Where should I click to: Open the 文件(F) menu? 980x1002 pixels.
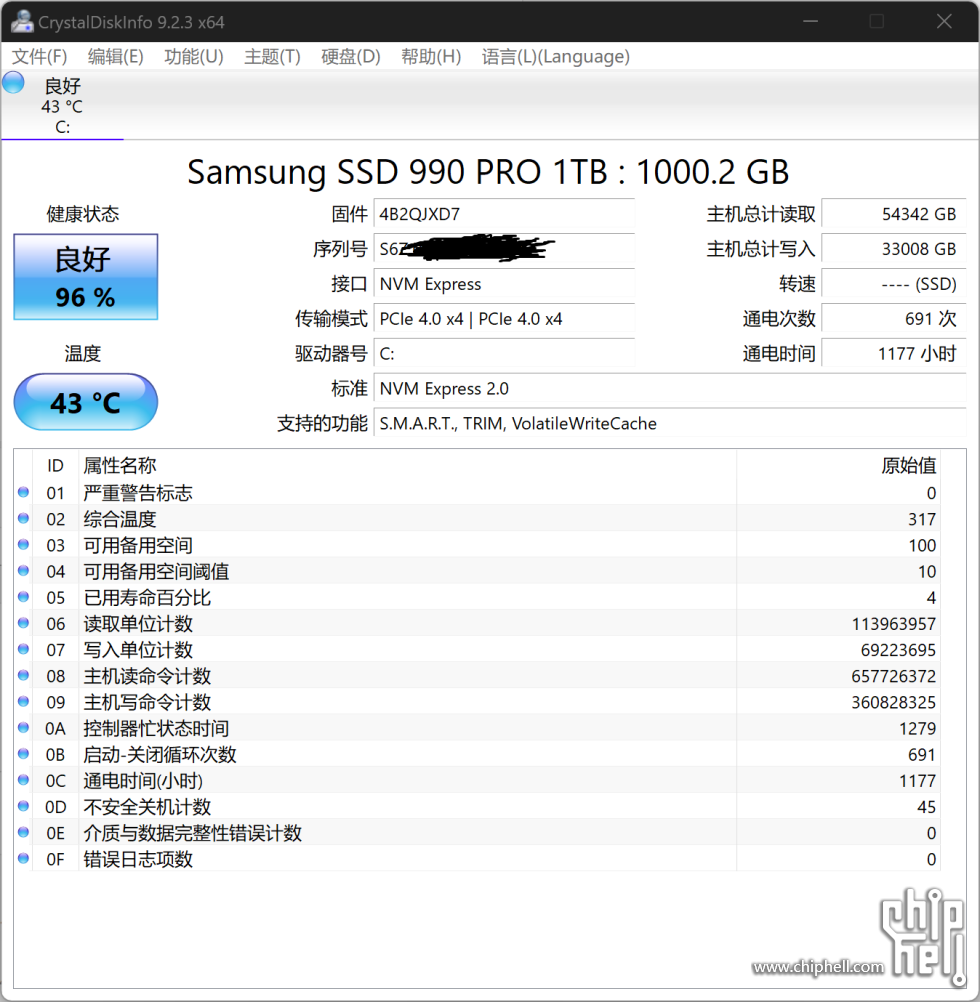40,57
